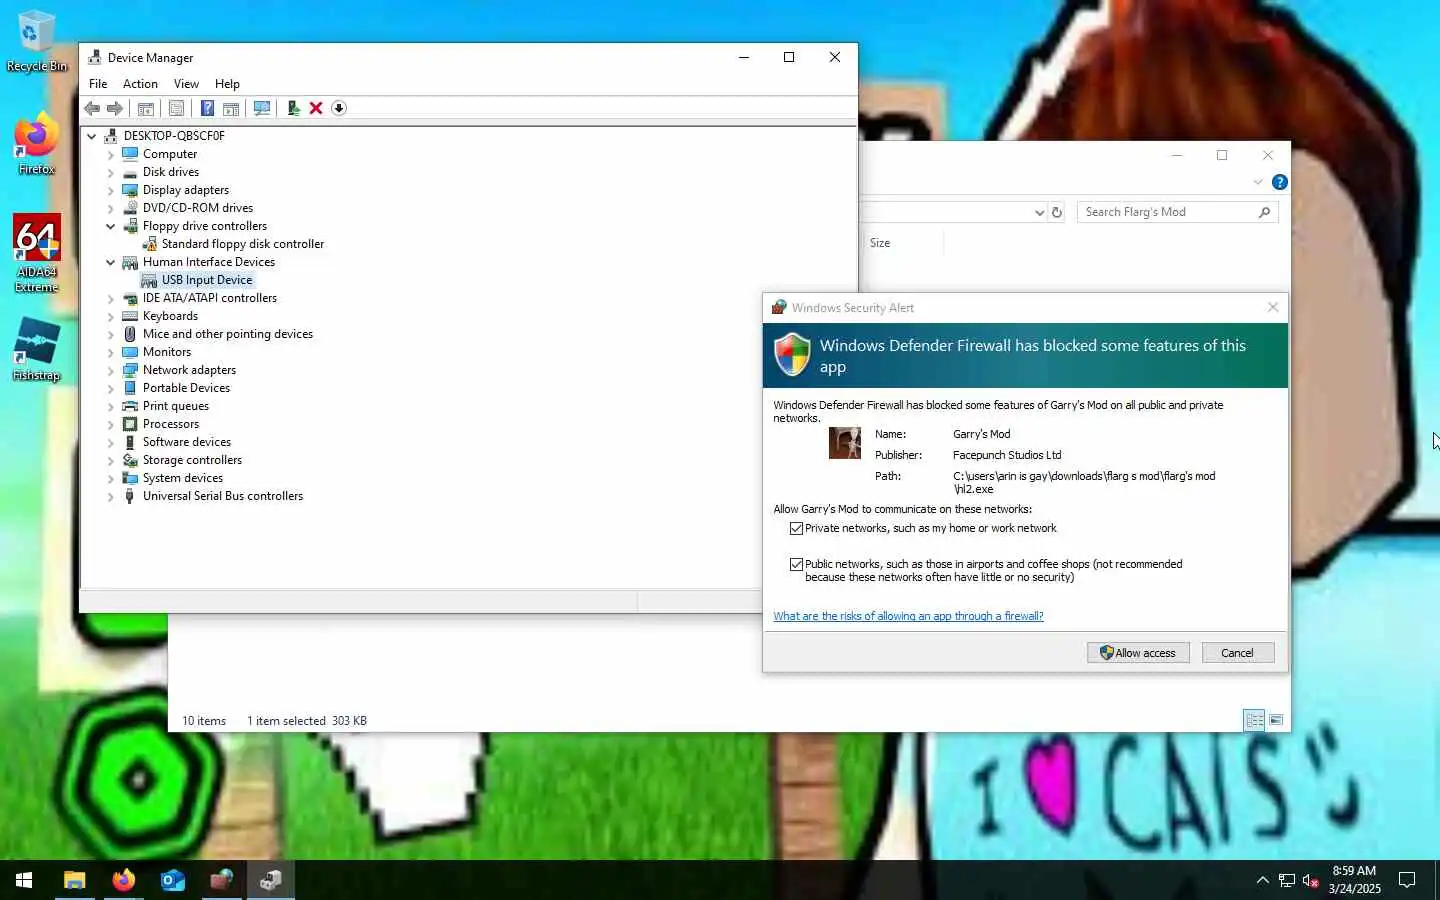Collapse Human Interface Devices node
The height and width of the screenshot is (900, 1440).
point(111,262)
